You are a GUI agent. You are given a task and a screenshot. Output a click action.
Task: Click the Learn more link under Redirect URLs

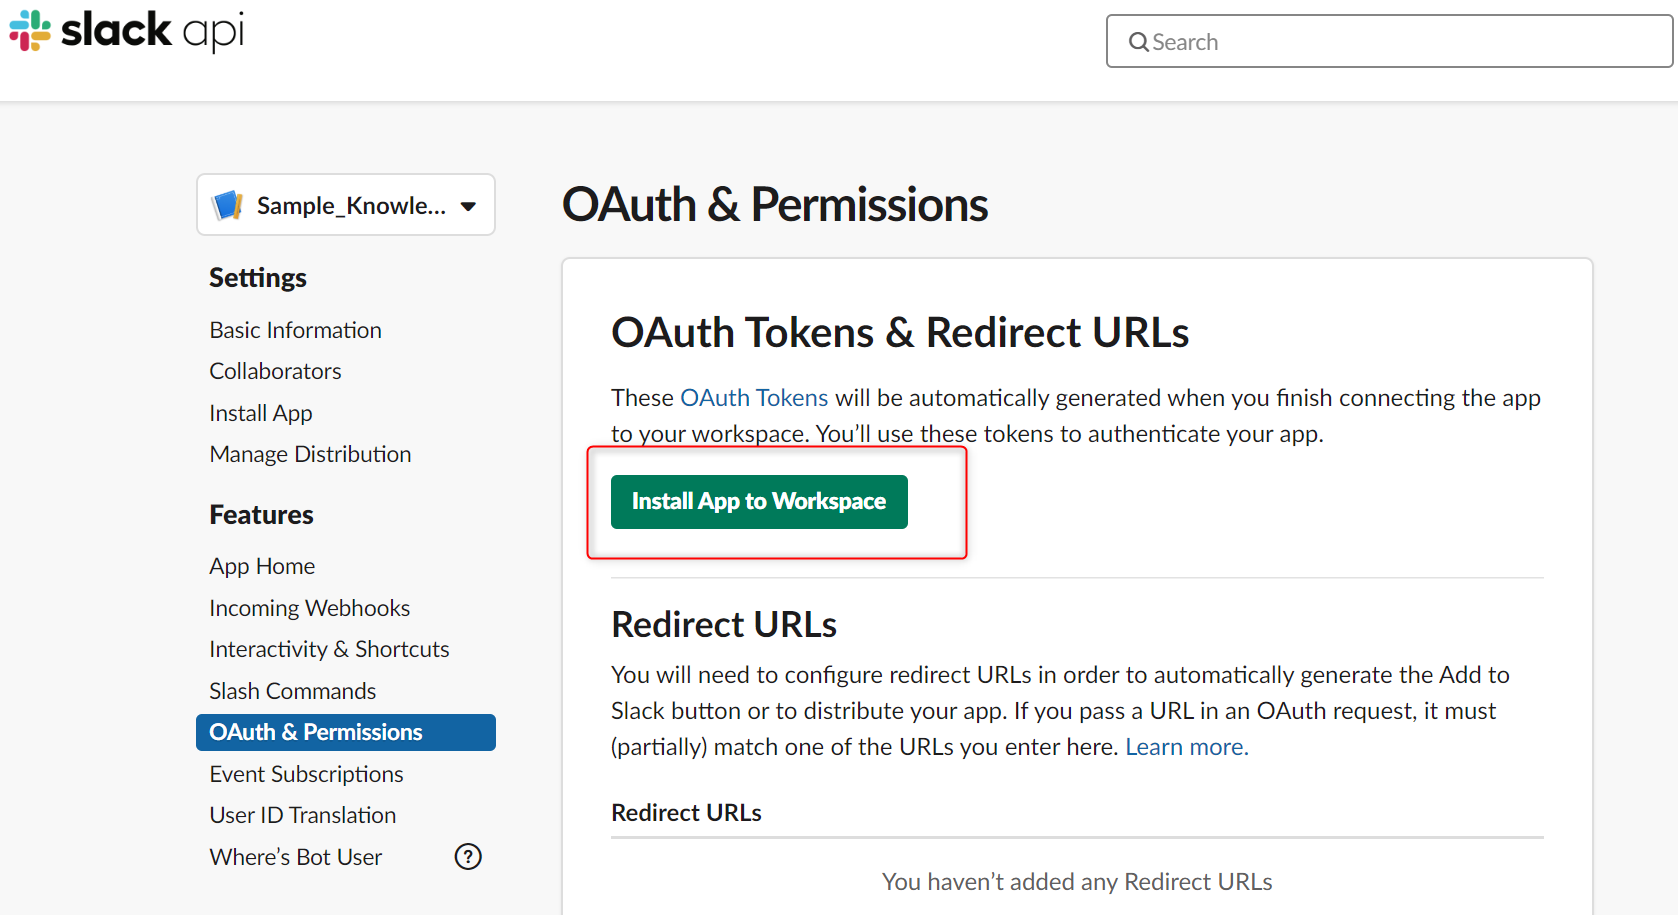(1185, 746)
